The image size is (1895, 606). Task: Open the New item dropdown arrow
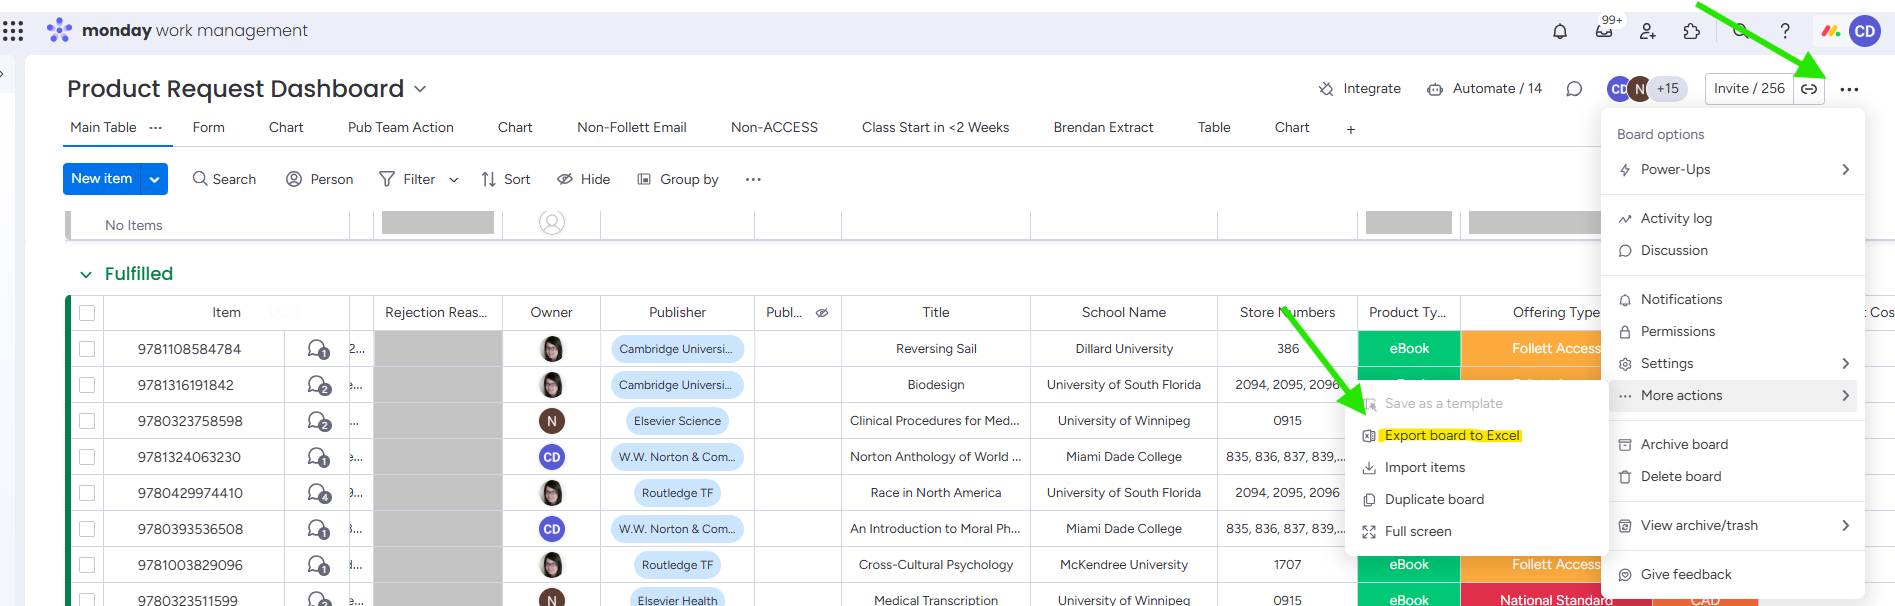154,179
